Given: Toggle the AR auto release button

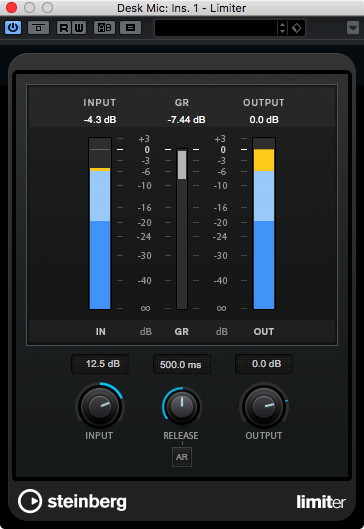Looking at the screenshot, I should pos(182,457).
